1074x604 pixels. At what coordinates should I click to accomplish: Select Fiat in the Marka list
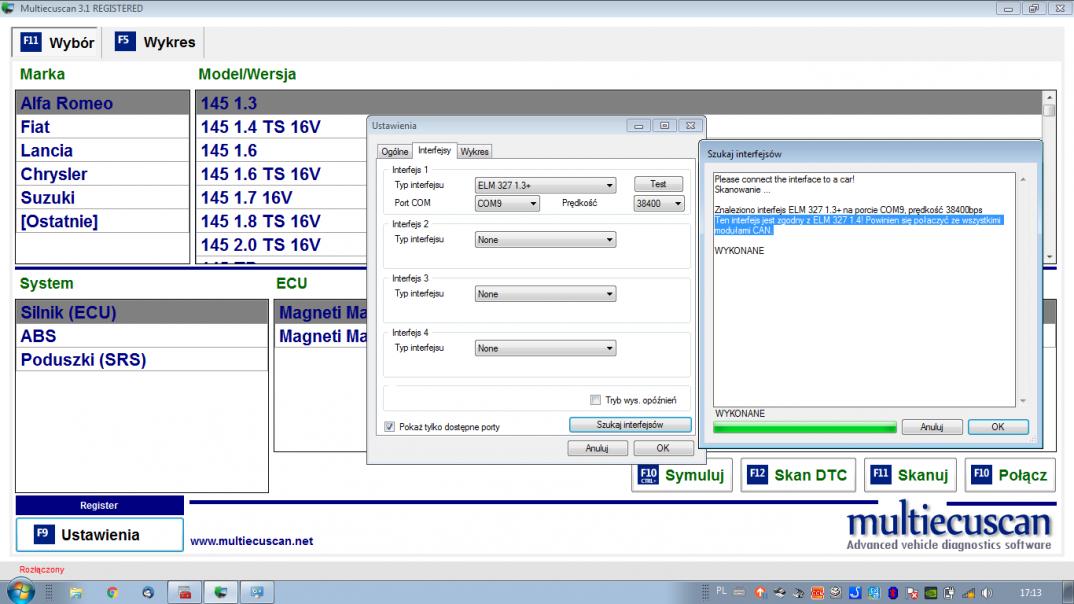103,127
